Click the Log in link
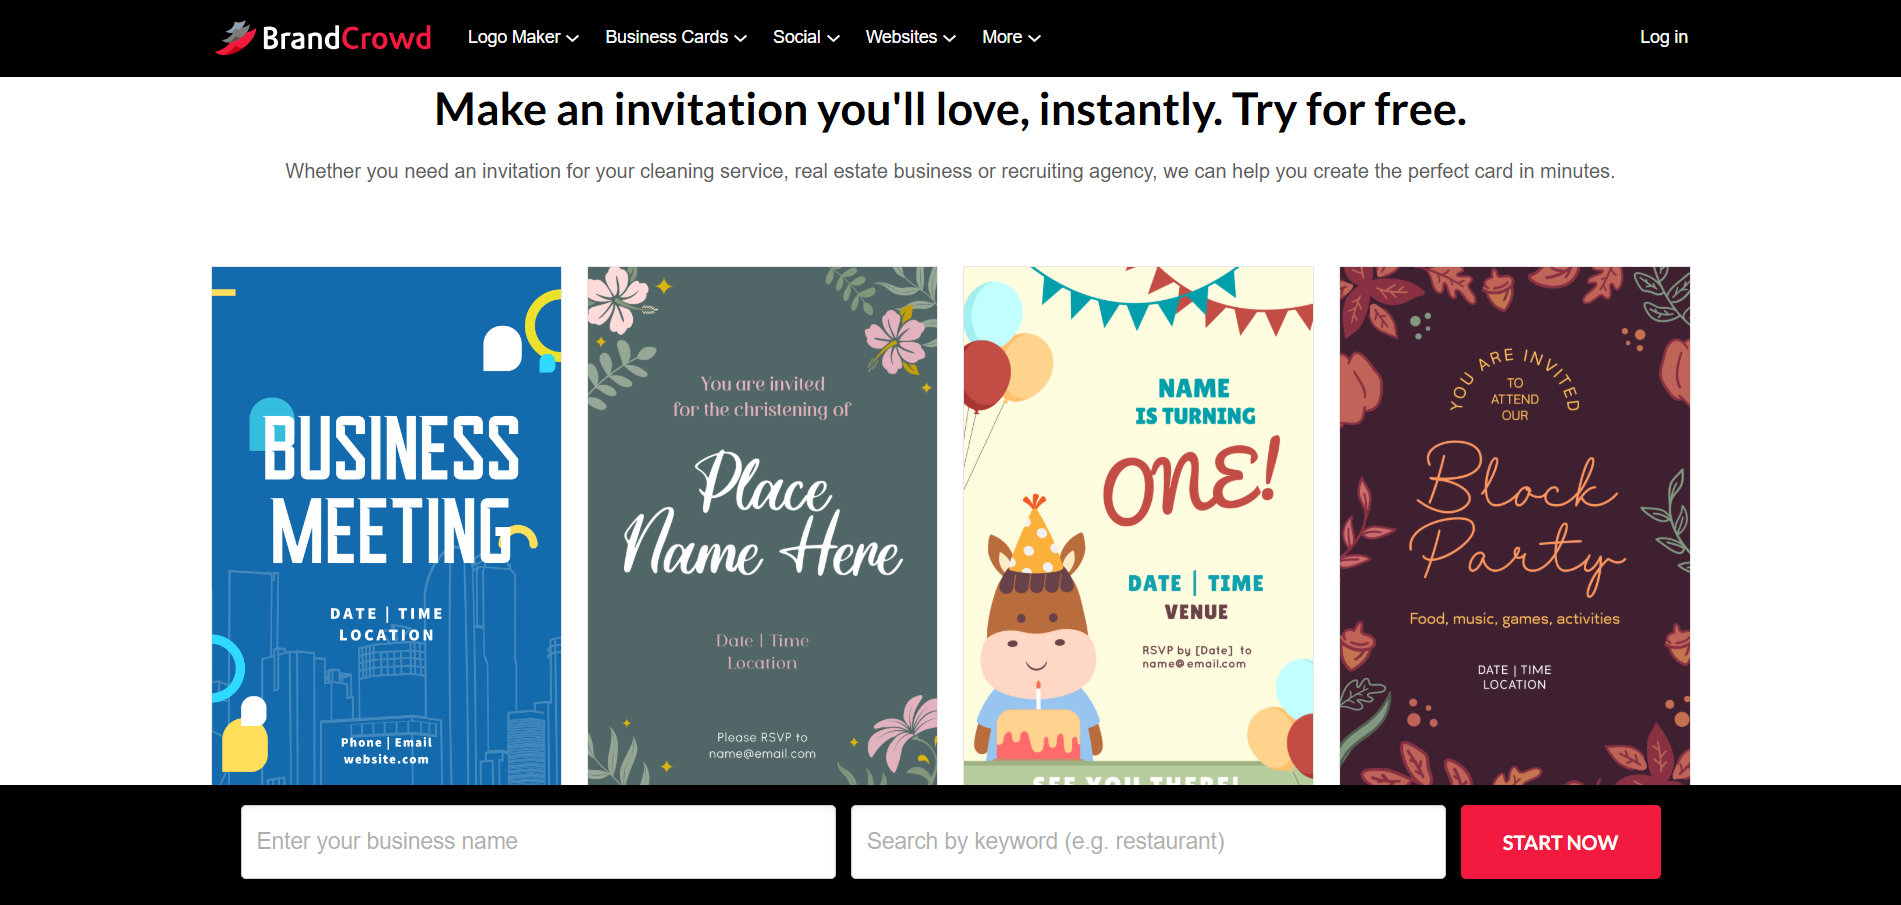1901x905 pixels. click(x=1663, y=37)
